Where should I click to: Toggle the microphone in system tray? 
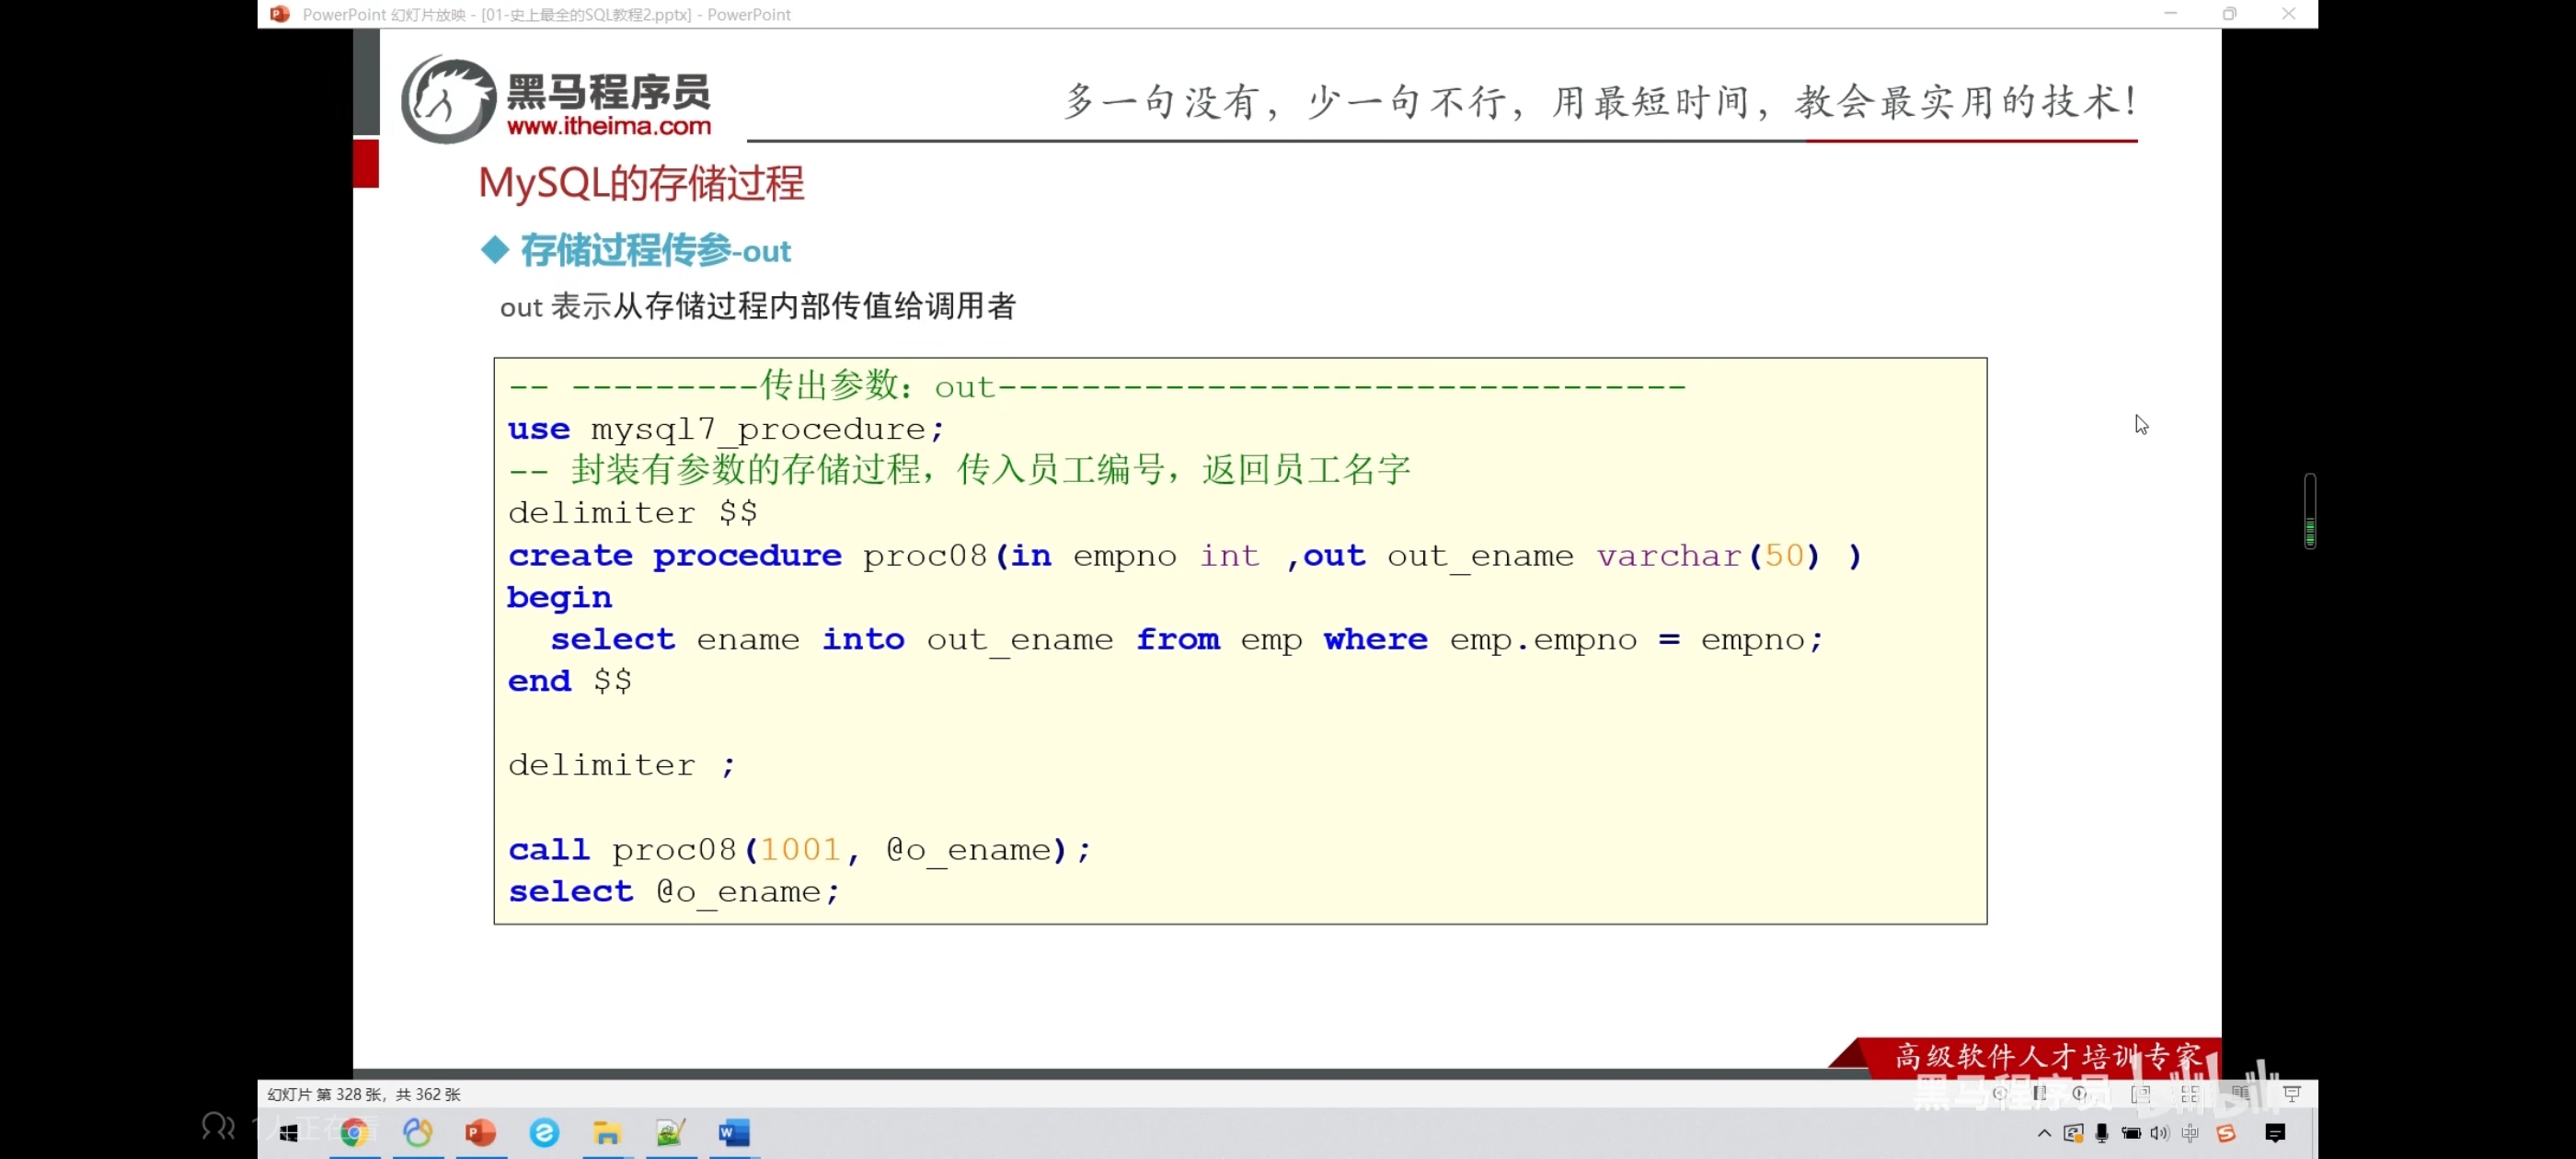click(x=2102, y=1133)
